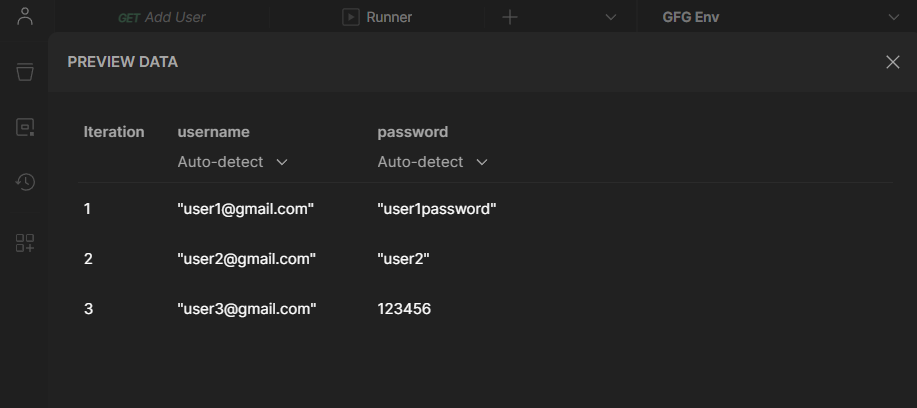Click the "user2" password cell

point(403,259)
